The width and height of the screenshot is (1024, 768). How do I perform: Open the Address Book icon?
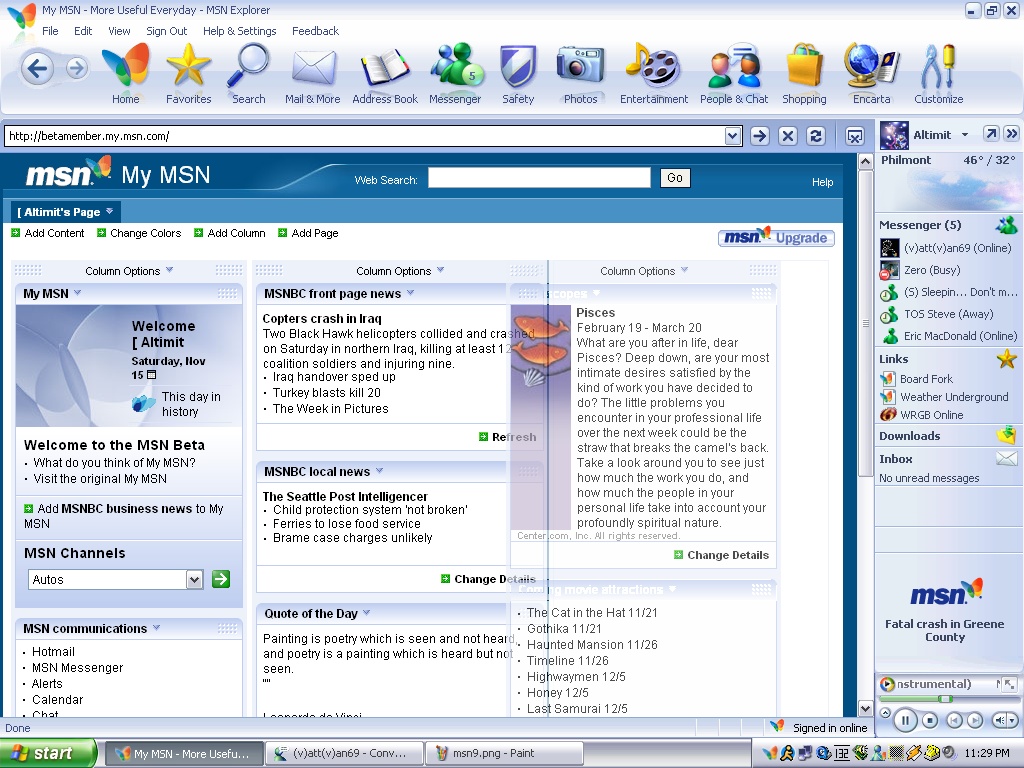coord(385,68)
